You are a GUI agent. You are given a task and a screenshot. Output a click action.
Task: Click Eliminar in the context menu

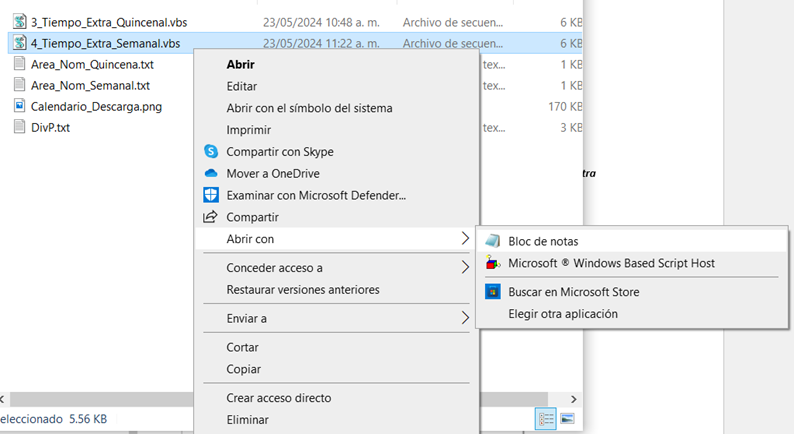248,420
